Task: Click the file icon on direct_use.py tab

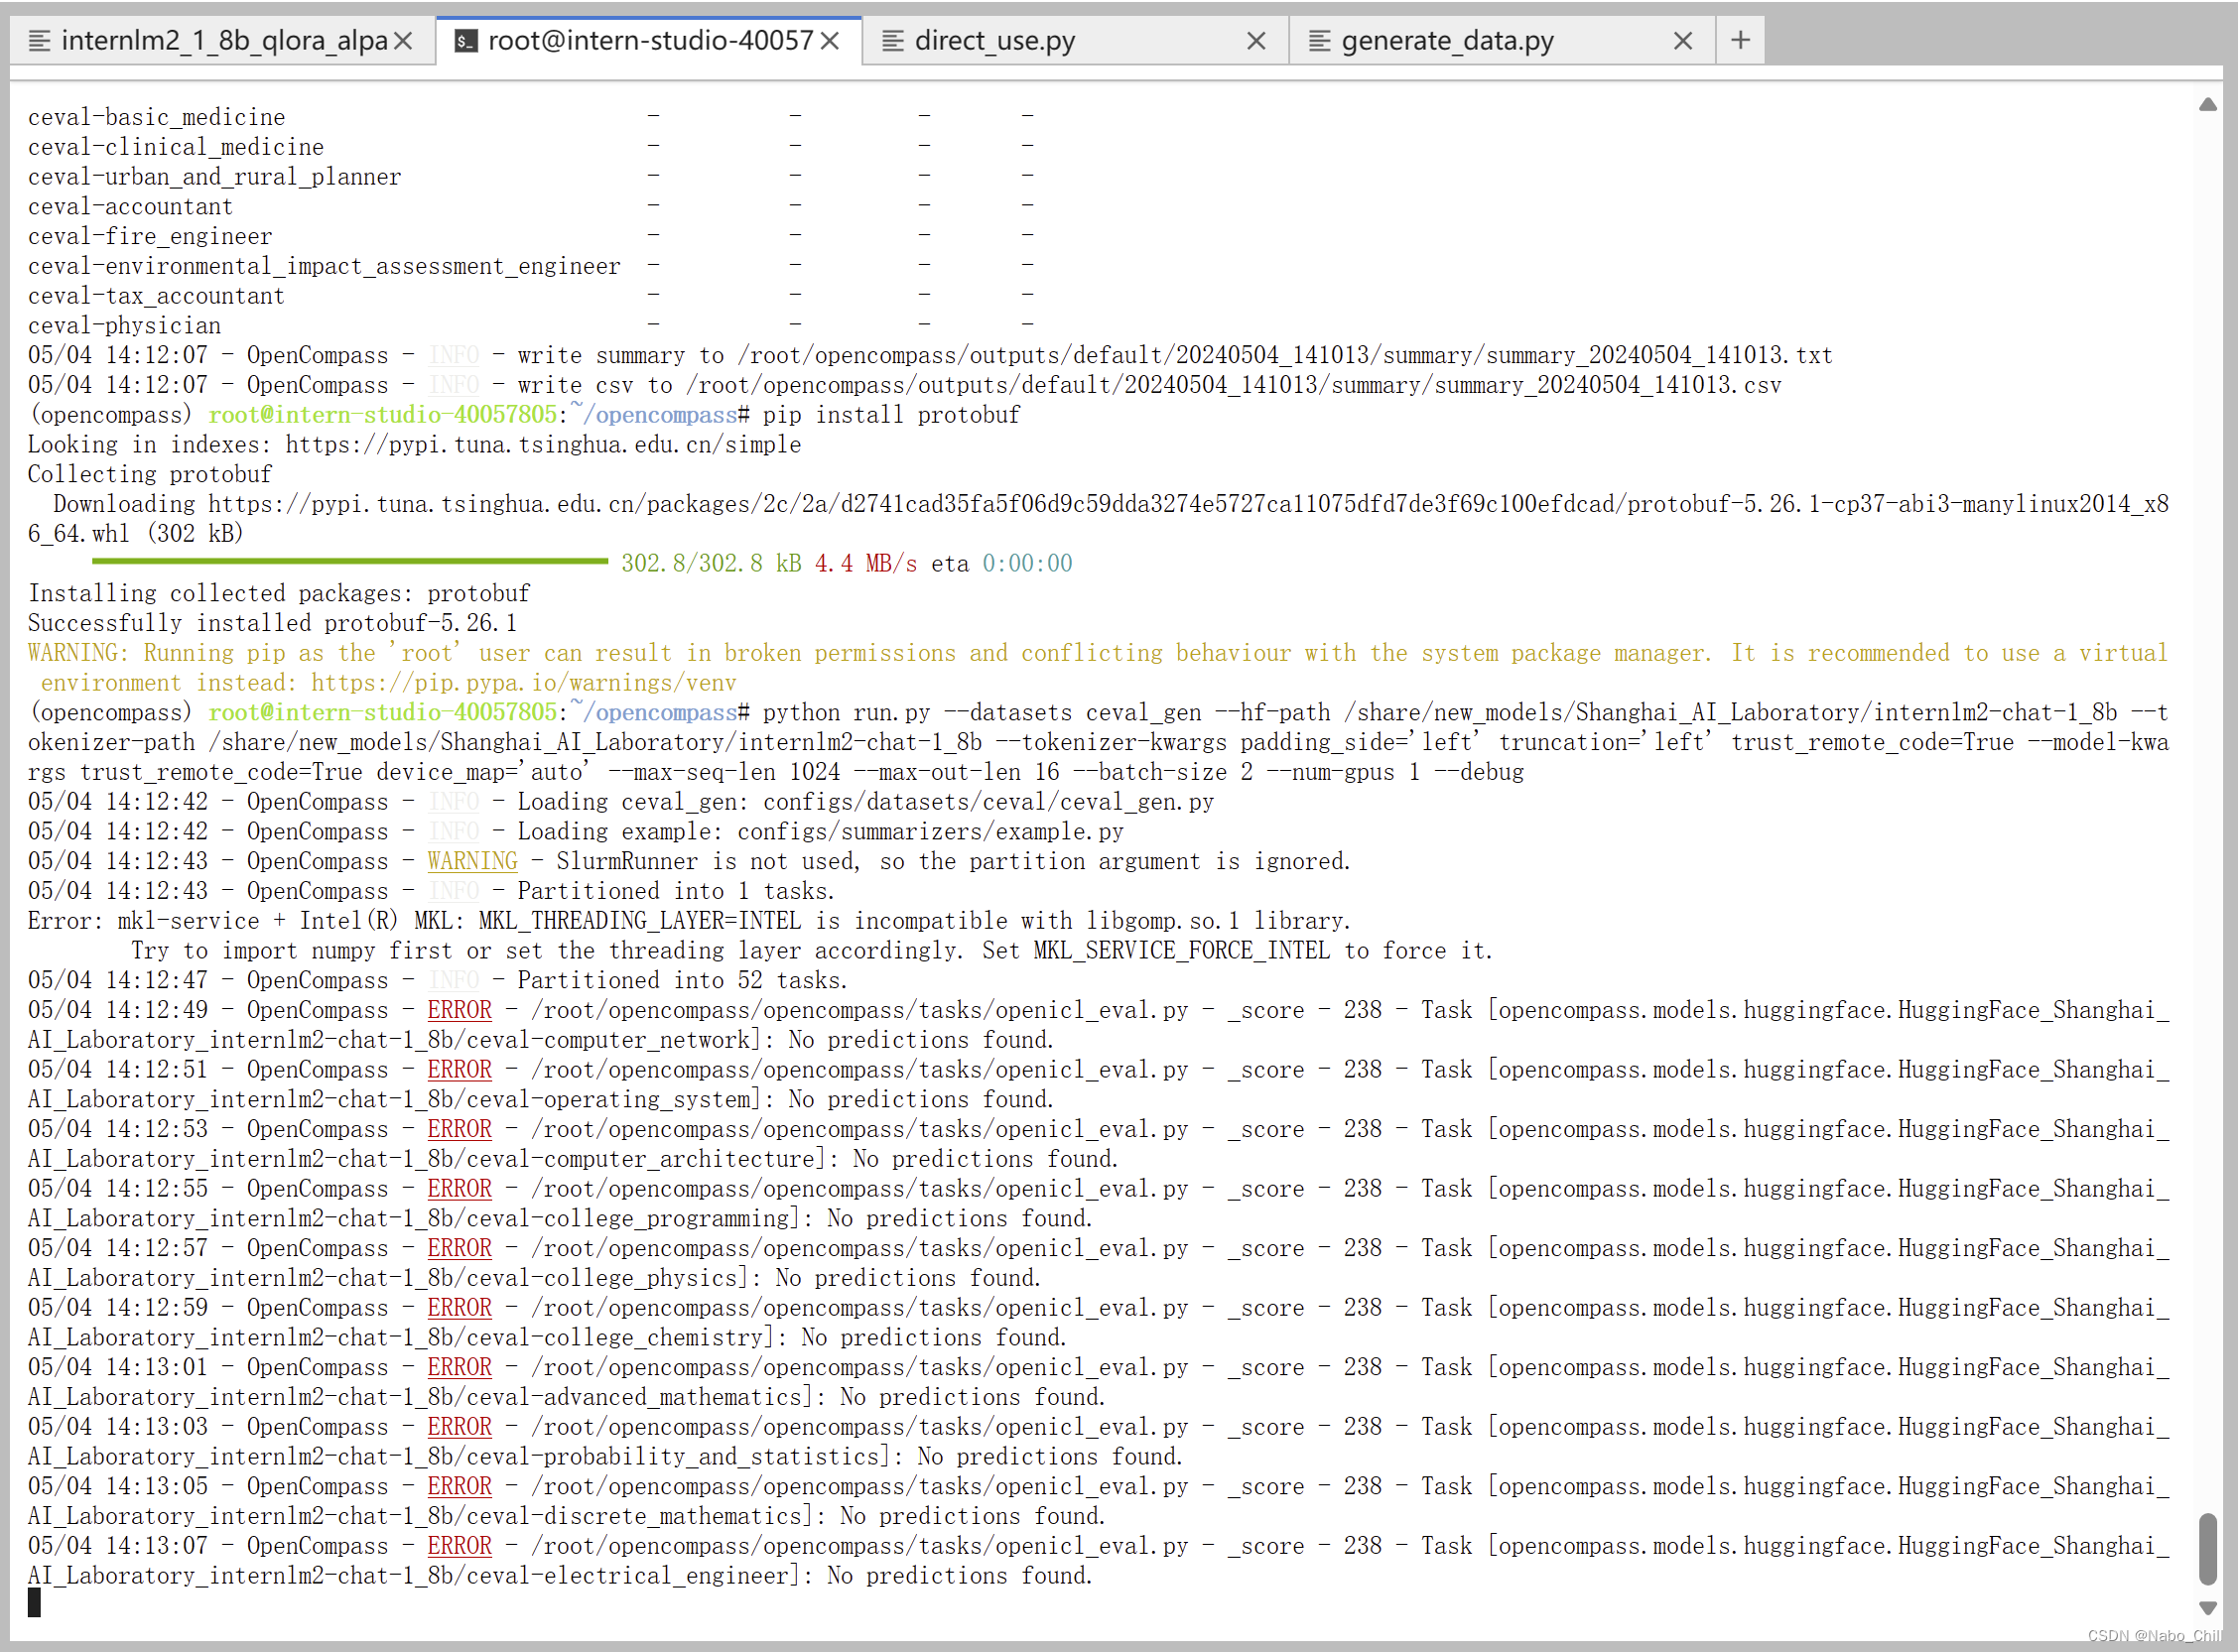Action: point(892,41)
